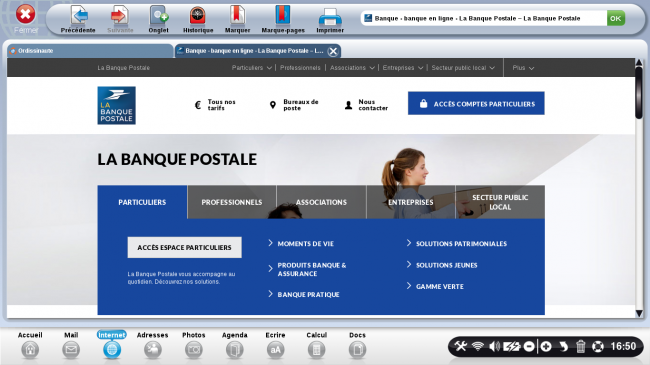The height and width of the screenshot is (365, 650).
Task: Close the browser with the Fermer button
Action: [x=26, y=19]
